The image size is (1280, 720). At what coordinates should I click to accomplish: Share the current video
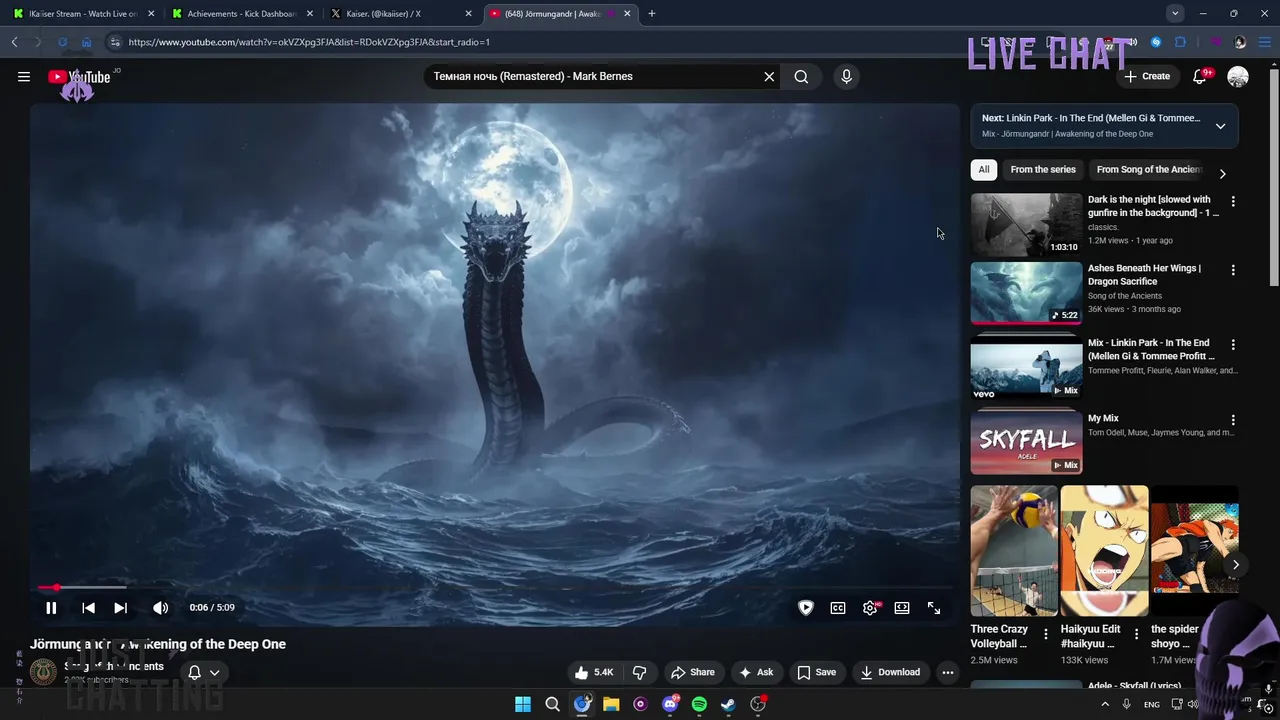(692, 672)
